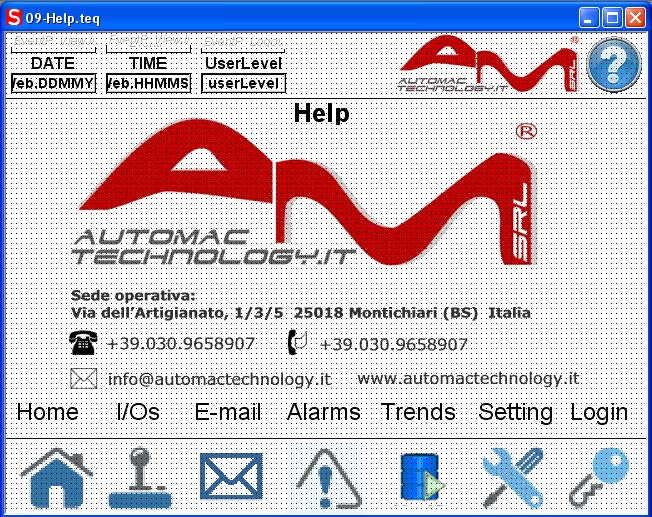Open the Setting wrench and screwdriver icon
Image resolution: width=652 pixels, height=517 pixels.
click(513, 478)
